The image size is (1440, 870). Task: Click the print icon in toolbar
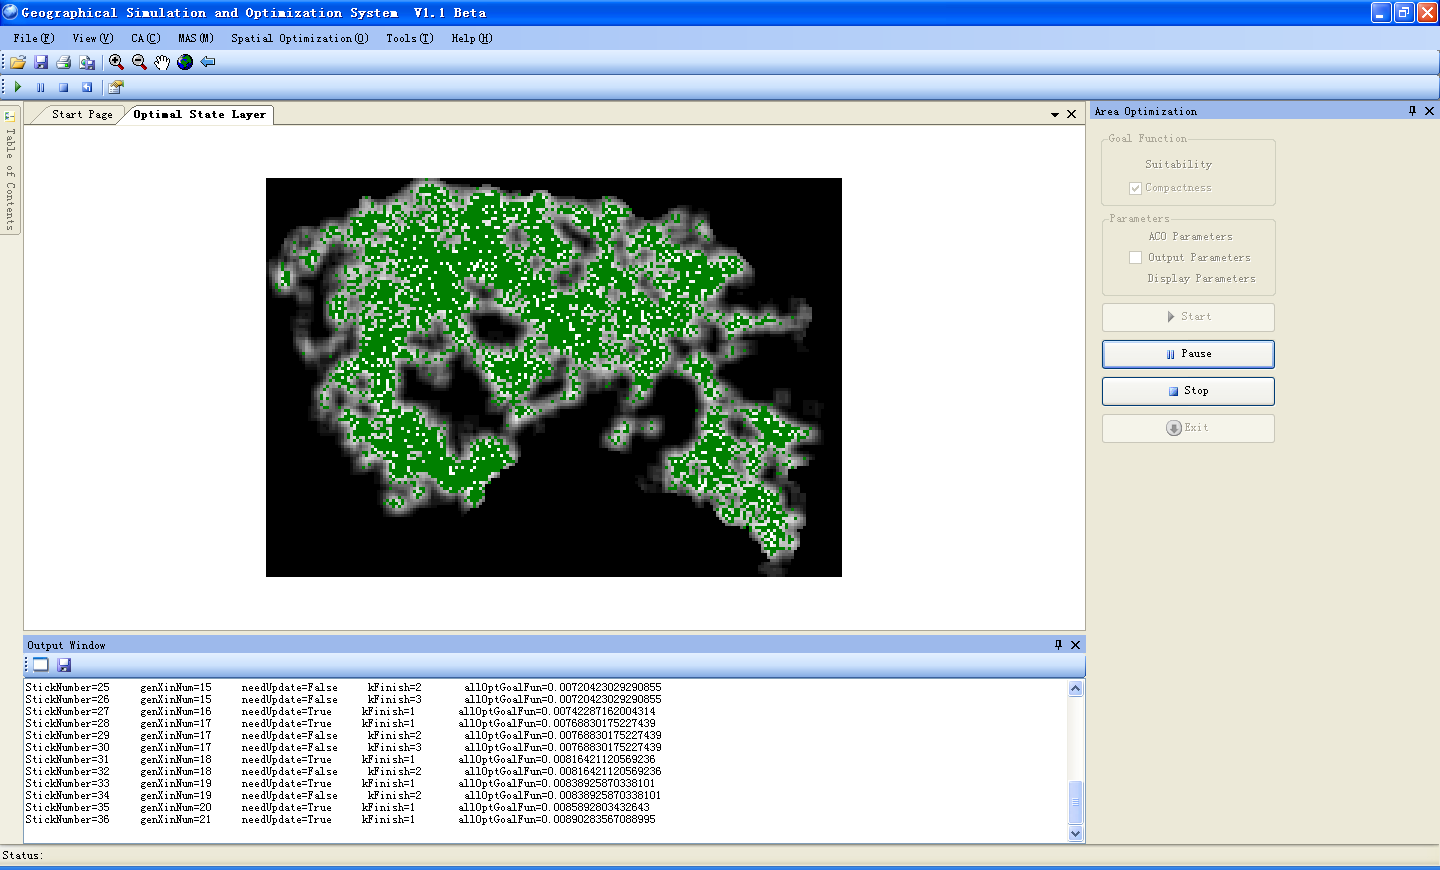click(x=64, y=62)
